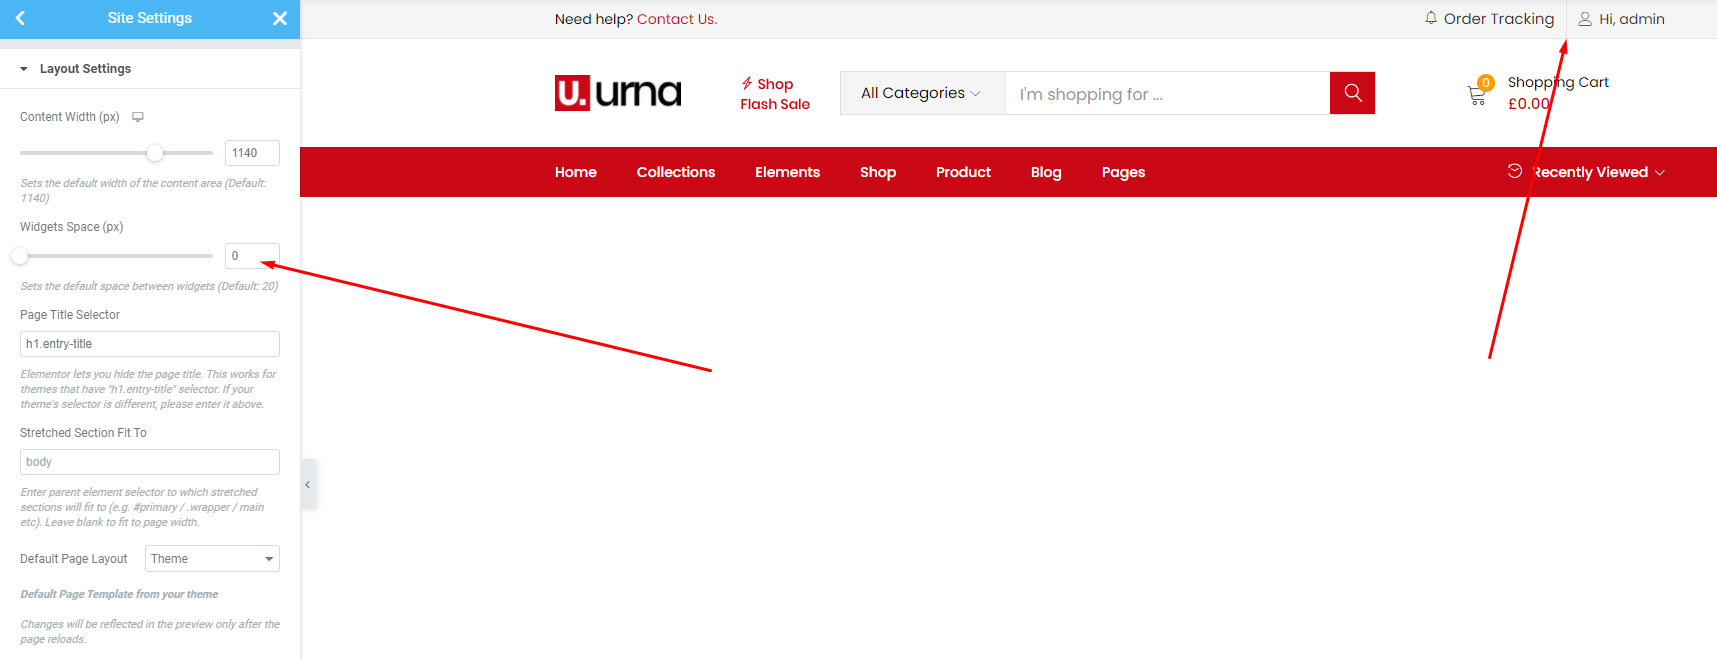Open the Elements menu item
1717x660 pixels.
787,172
